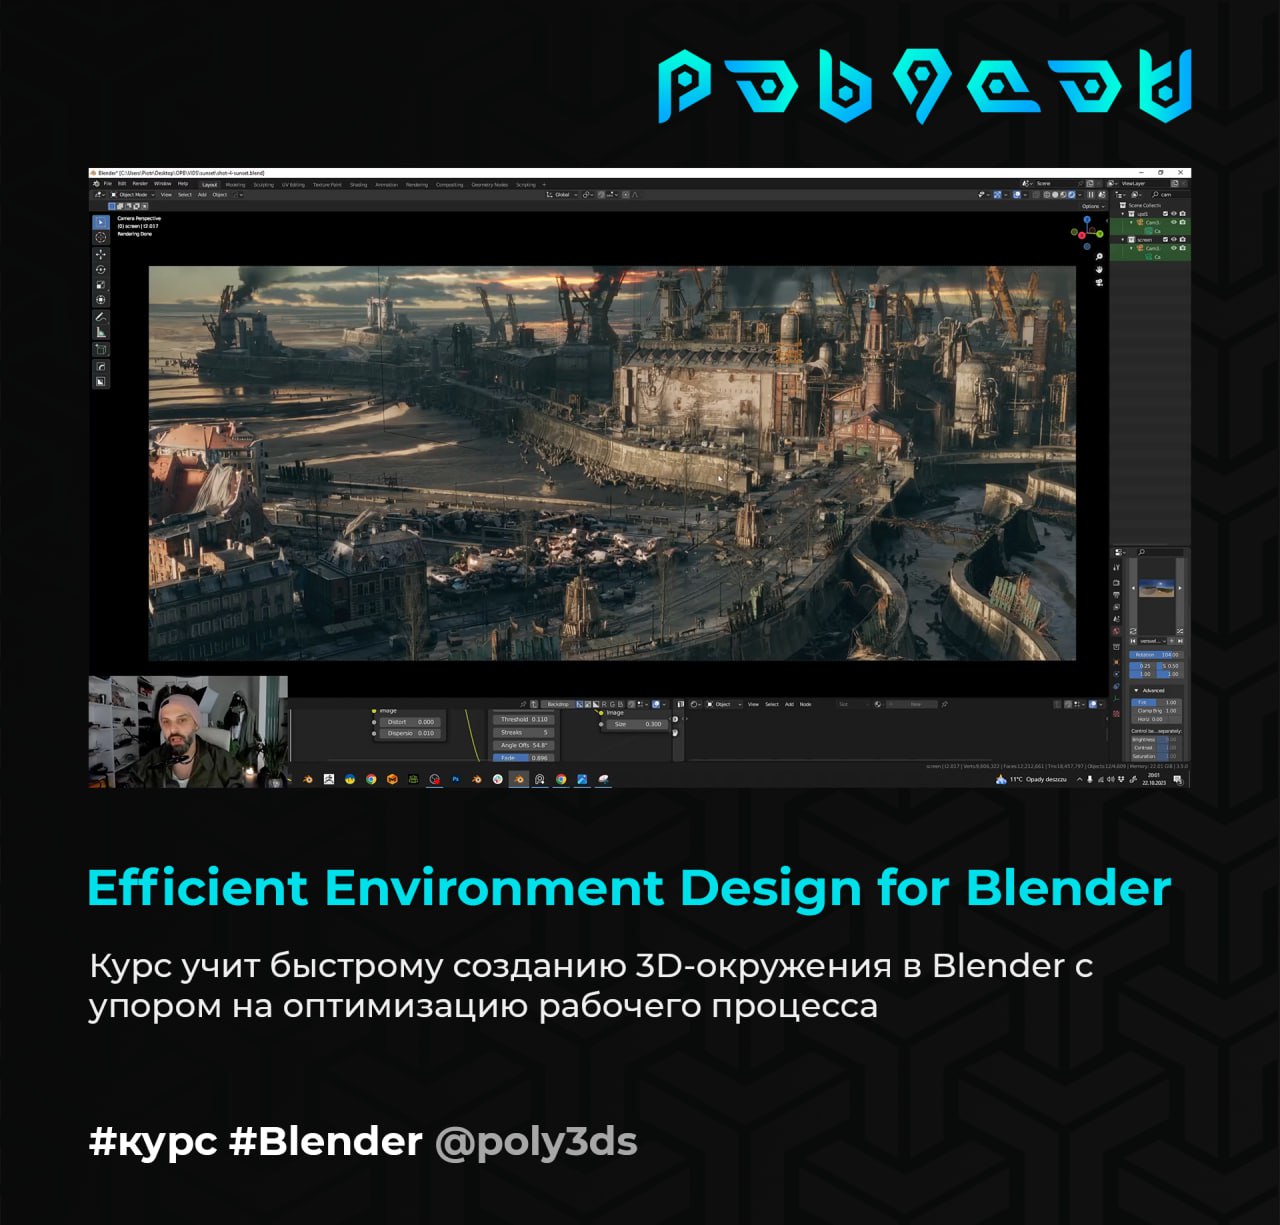The height and width of the screenshot is (1225, 1280).
Task: Select the Add Cube tool
Action: (x=101, y=349)
